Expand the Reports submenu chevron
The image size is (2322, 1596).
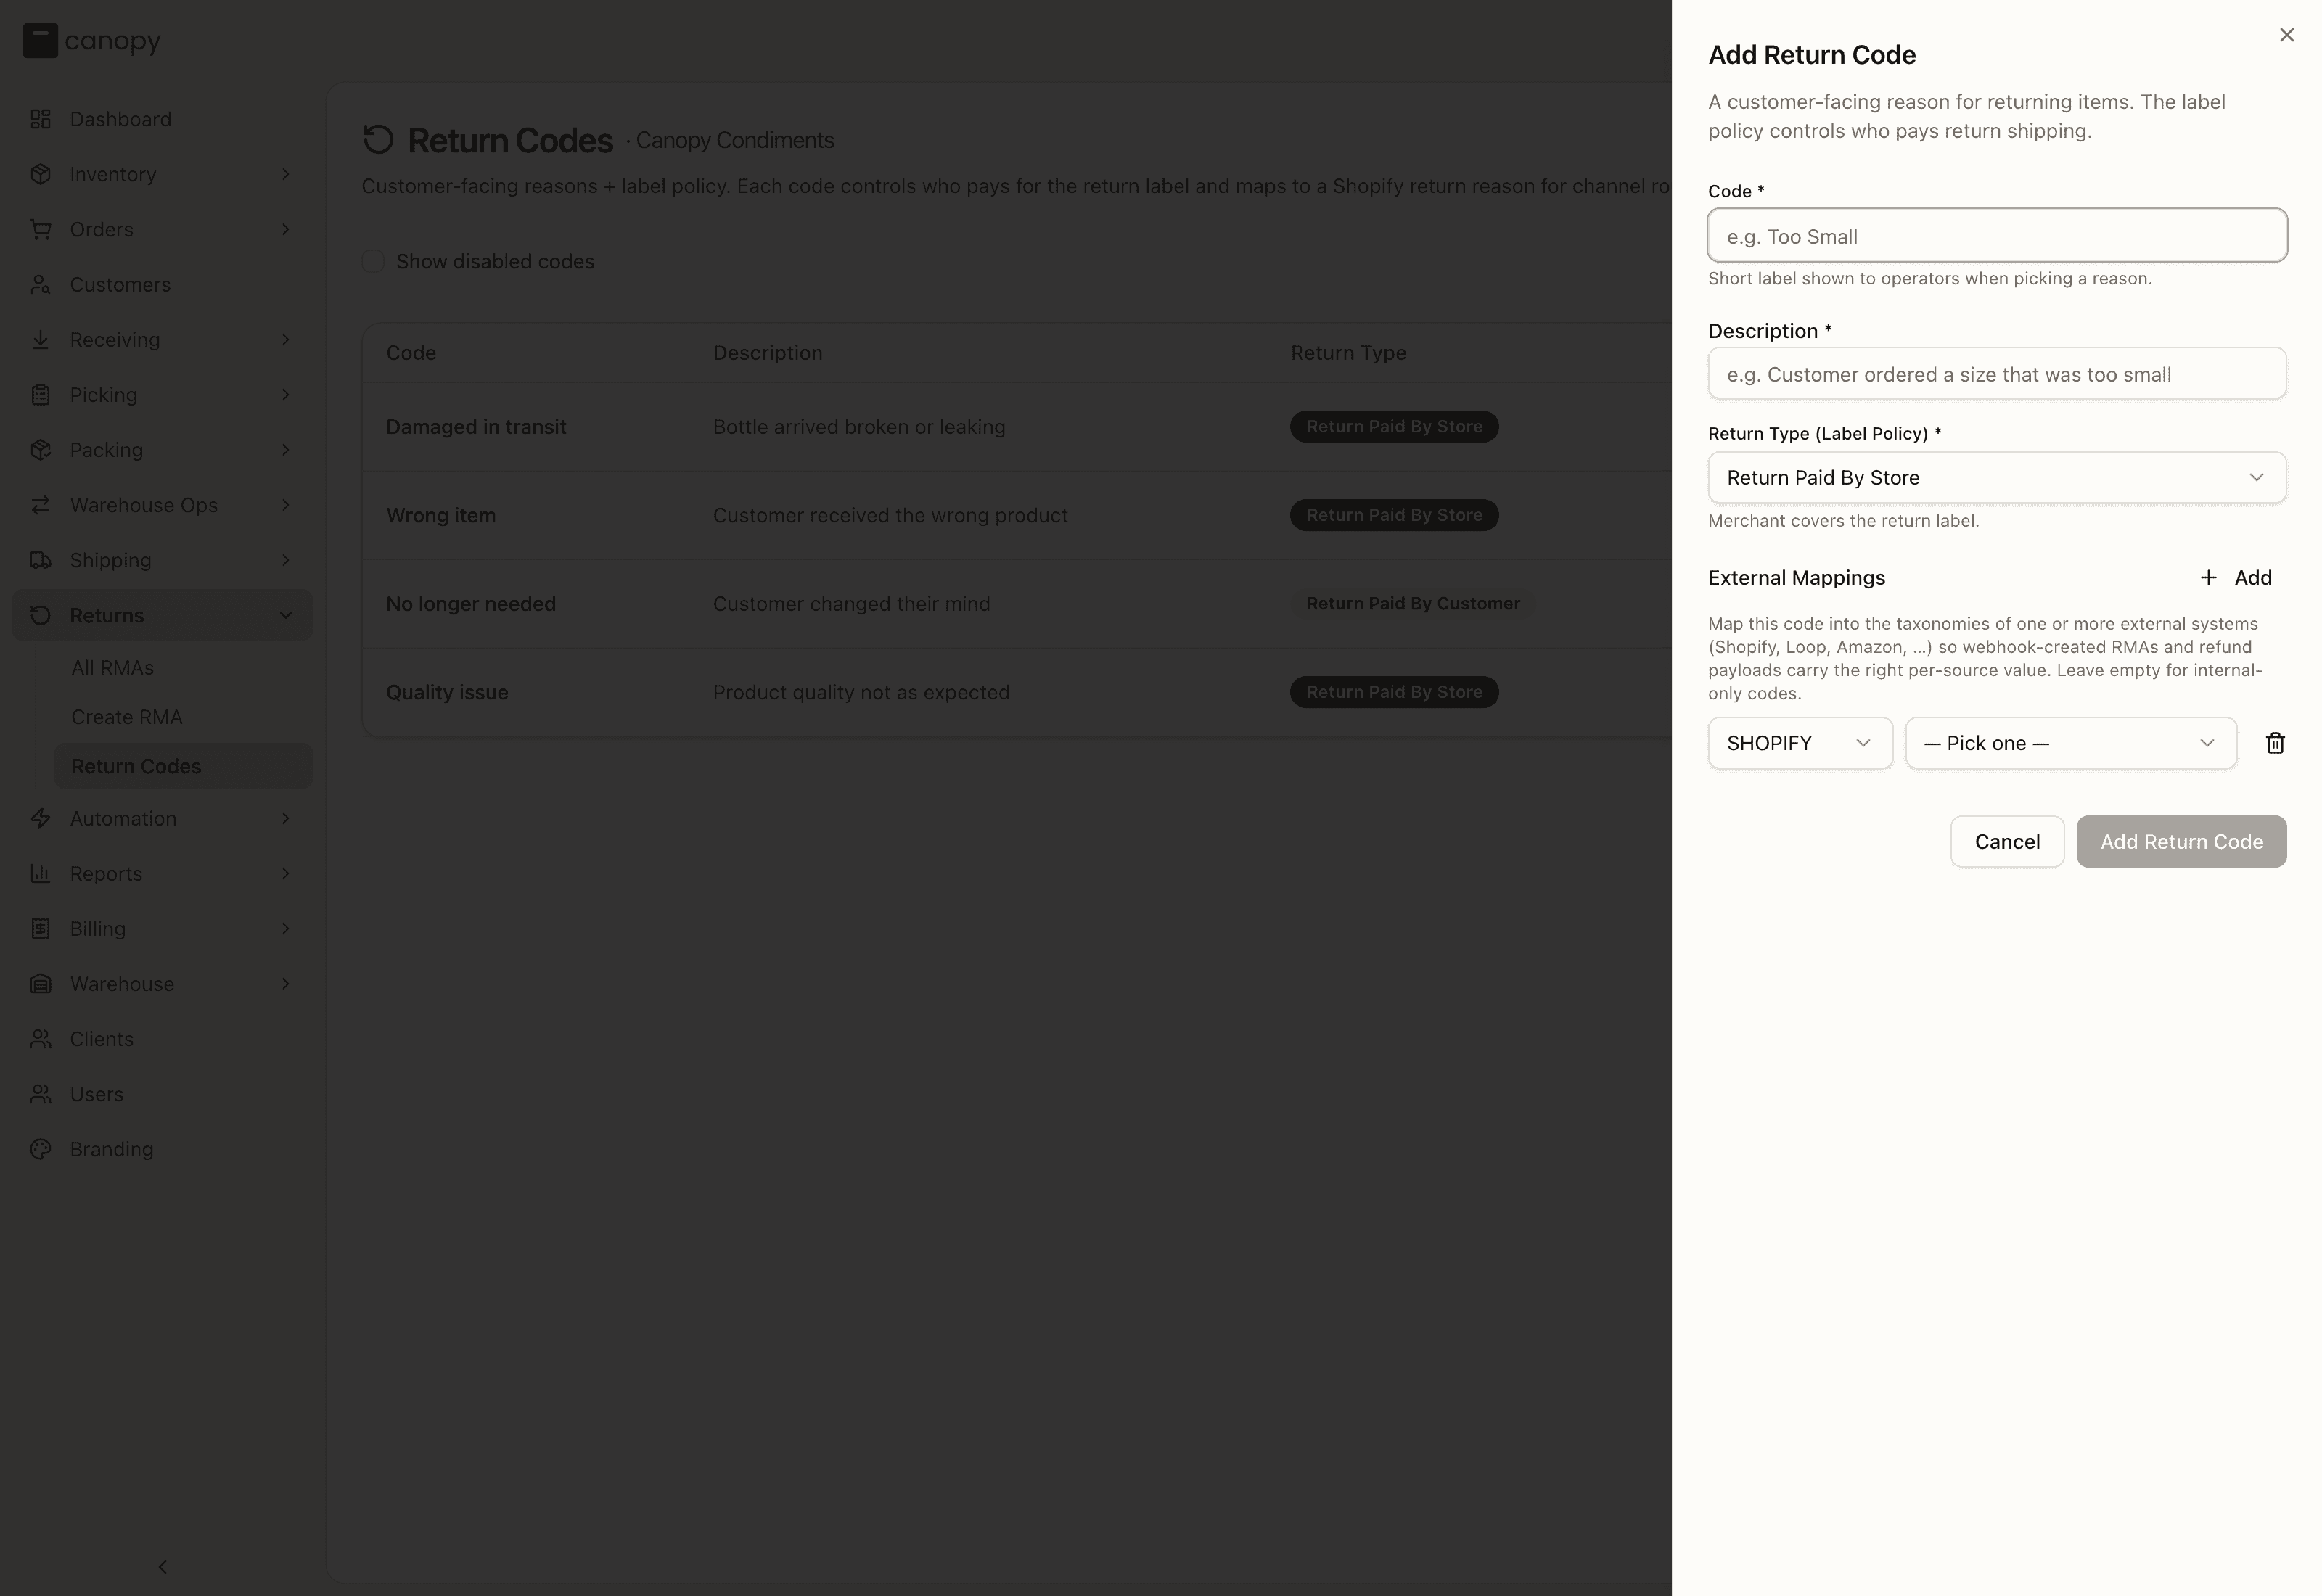286,874
